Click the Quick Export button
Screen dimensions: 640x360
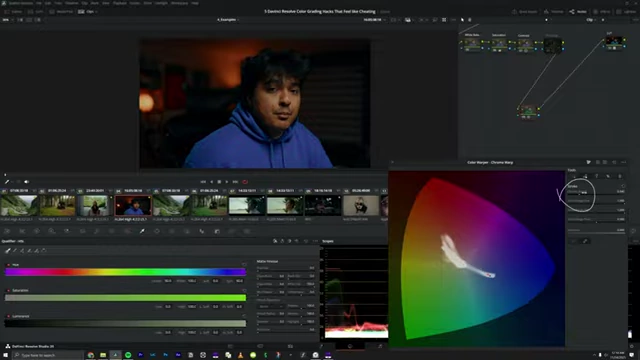click(x=524, y=12)
